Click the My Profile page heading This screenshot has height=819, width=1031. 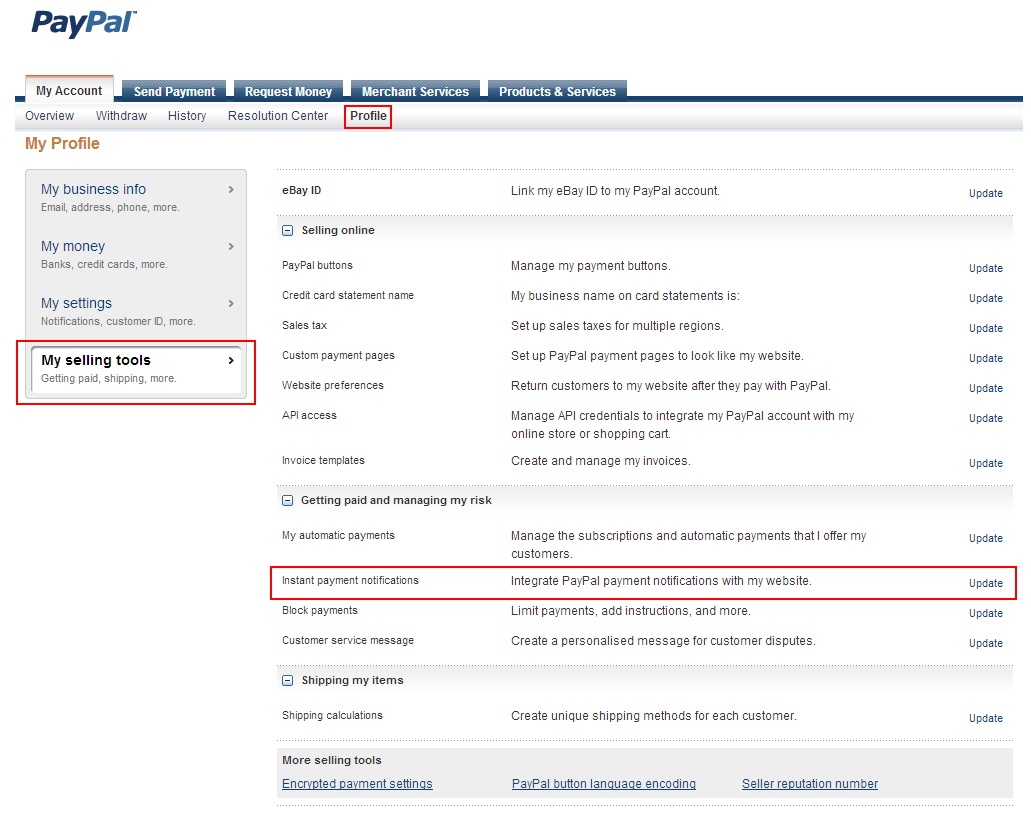tap(62, 143)
